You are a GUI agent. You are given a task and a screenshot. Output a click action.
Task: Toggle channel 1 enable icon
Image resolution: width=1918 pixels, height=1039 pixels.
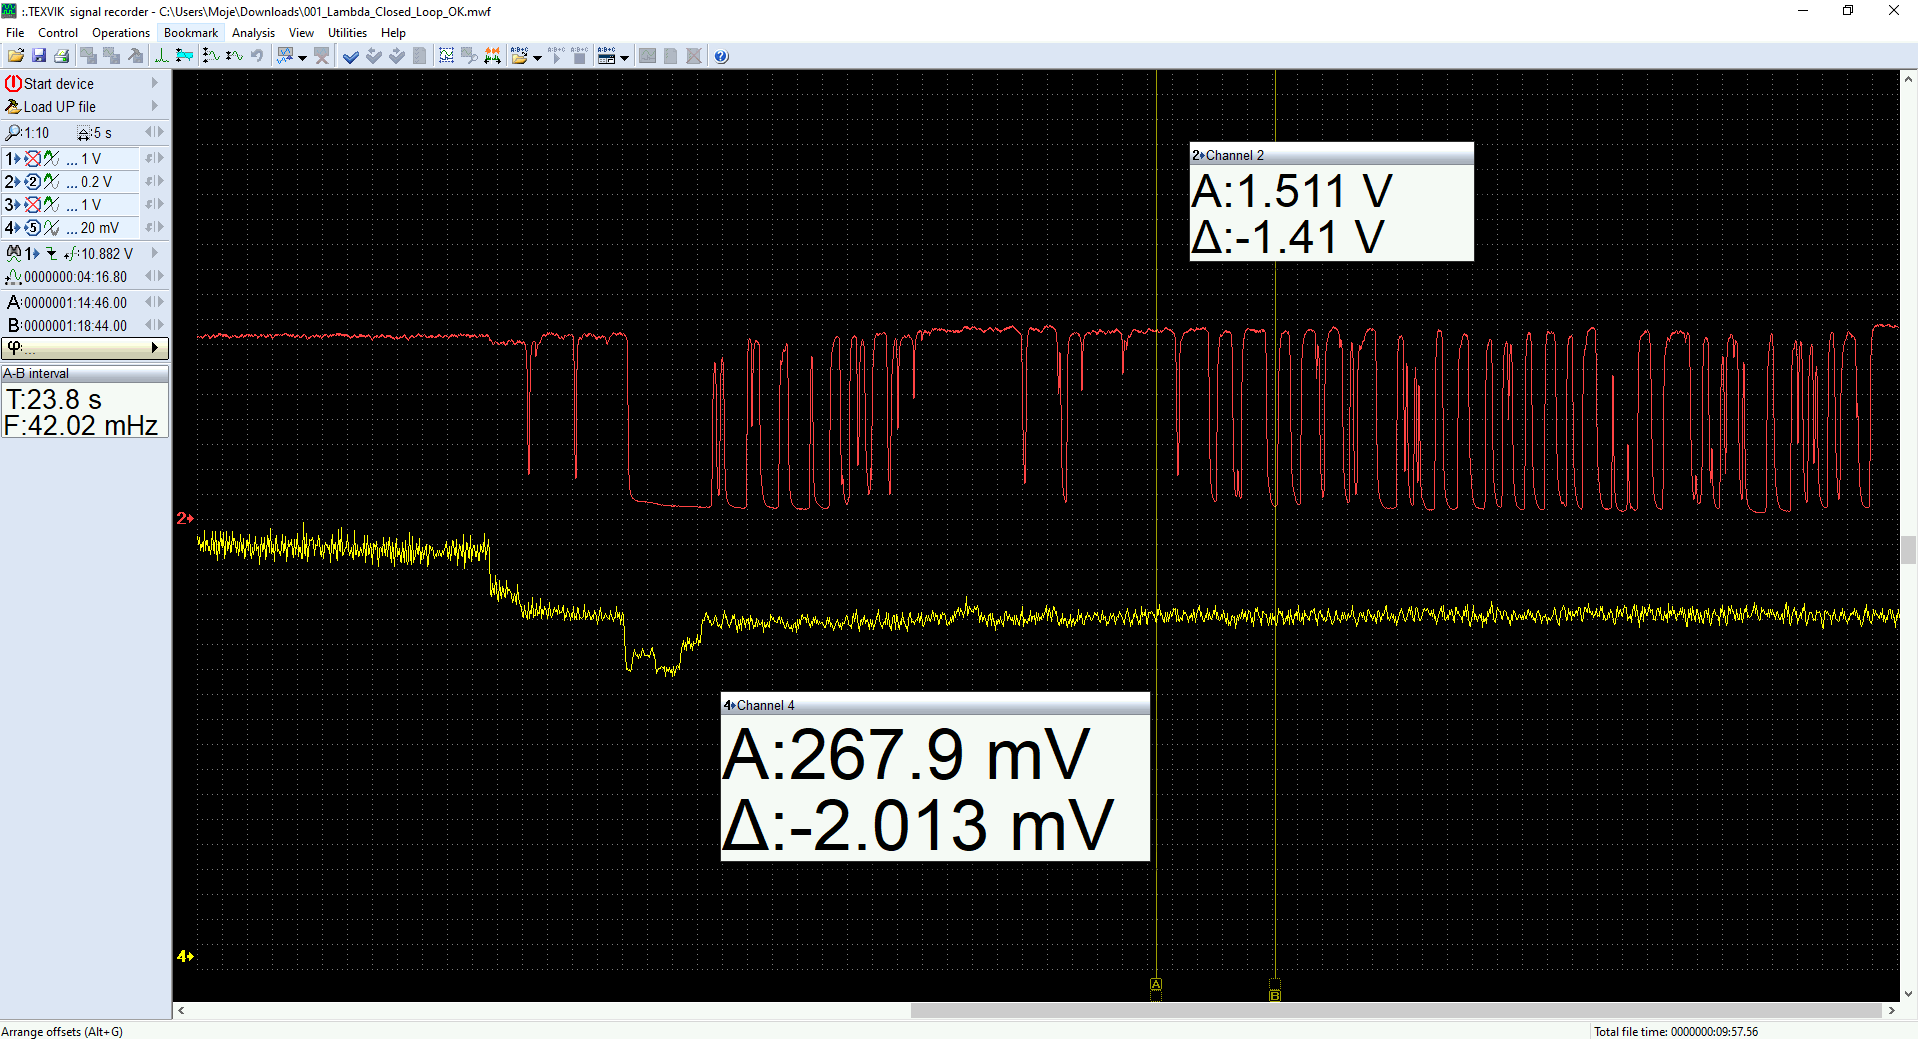(33, 159)
